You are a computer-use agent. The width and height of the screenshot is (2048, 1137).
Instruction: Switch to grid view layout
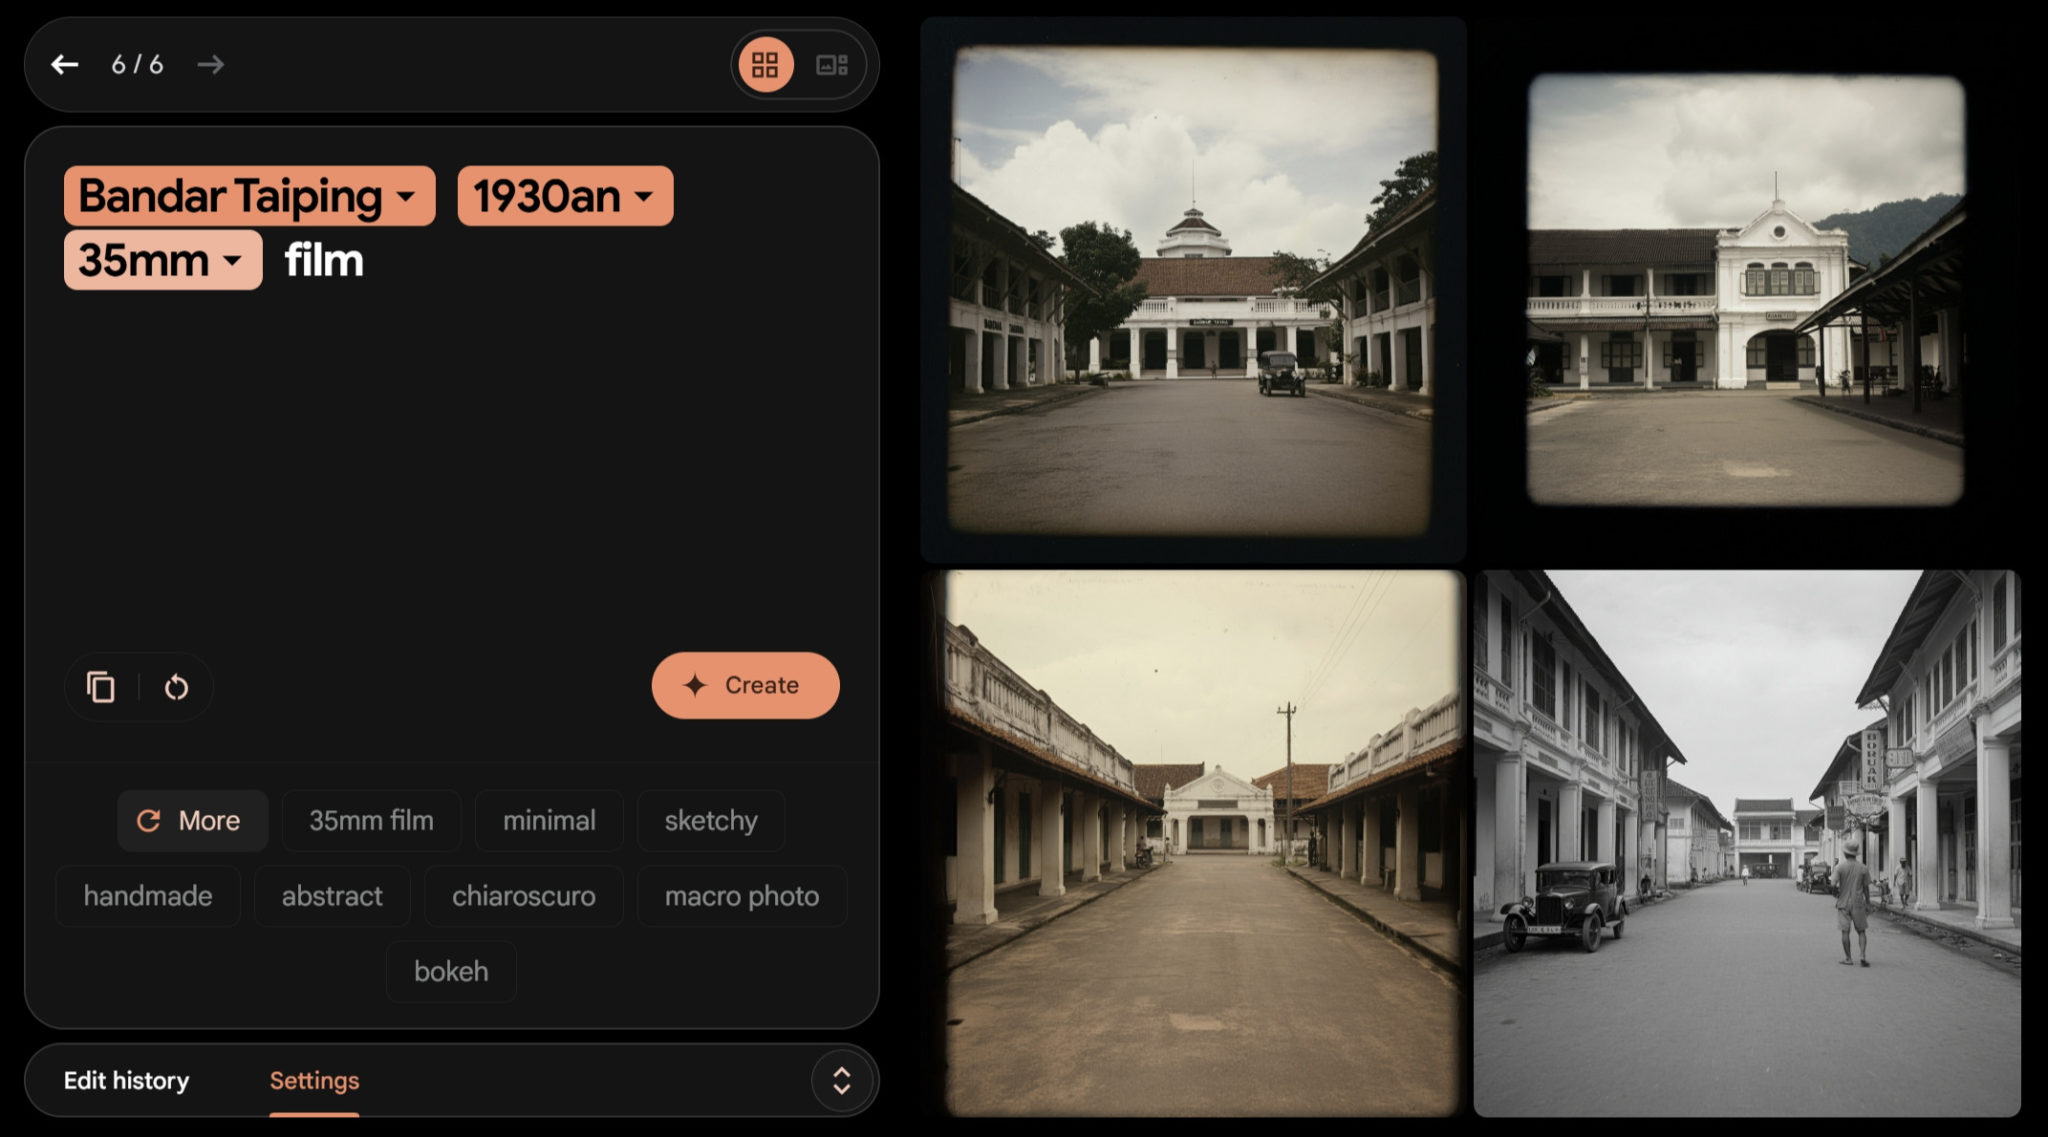[765, 65]
